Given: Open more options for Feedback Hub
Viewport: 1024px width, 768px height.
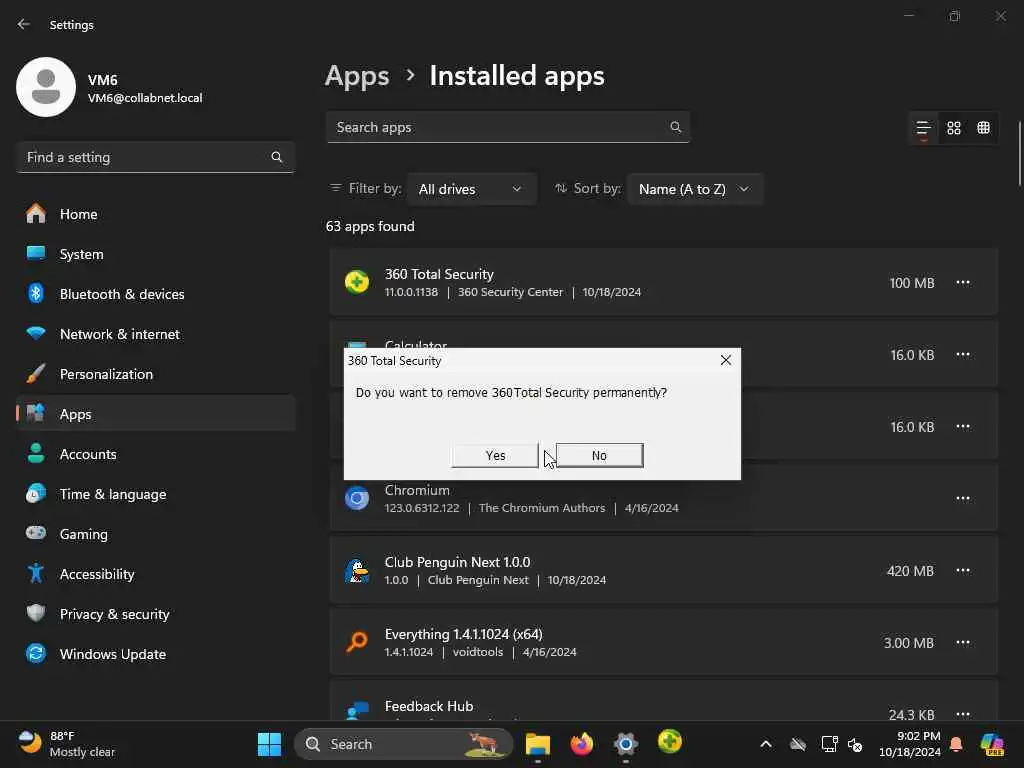Looking at the screenshot, I should click(963, 714).
